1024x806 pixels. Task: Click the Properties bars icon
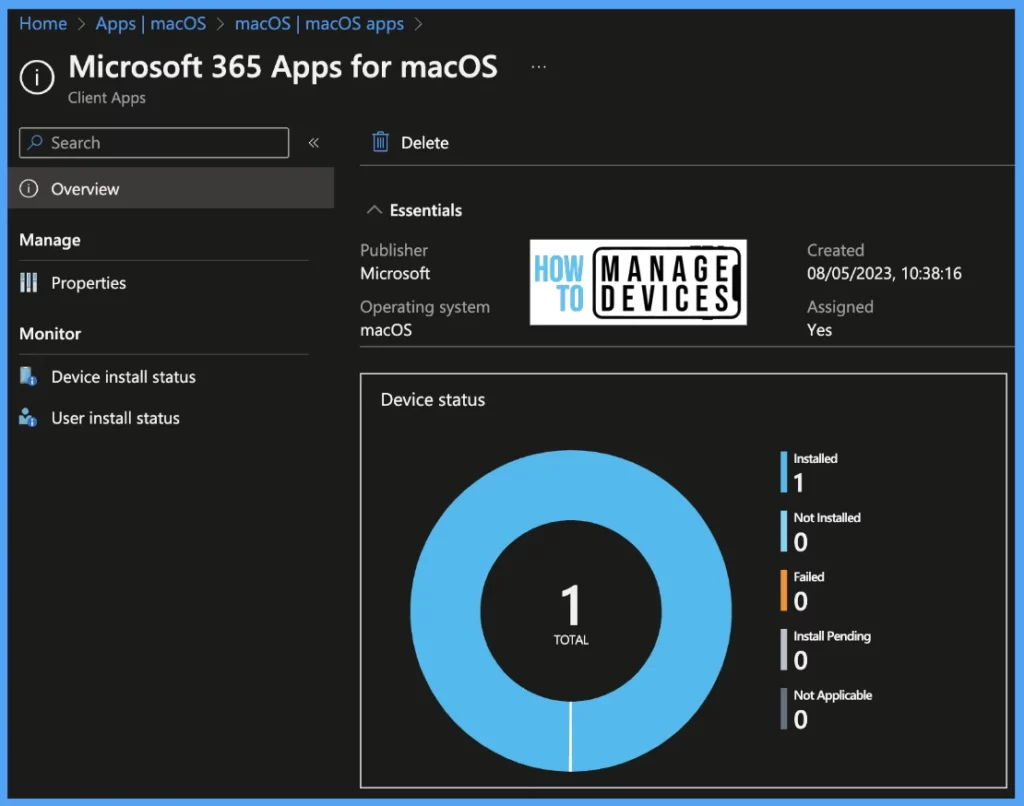29,283
